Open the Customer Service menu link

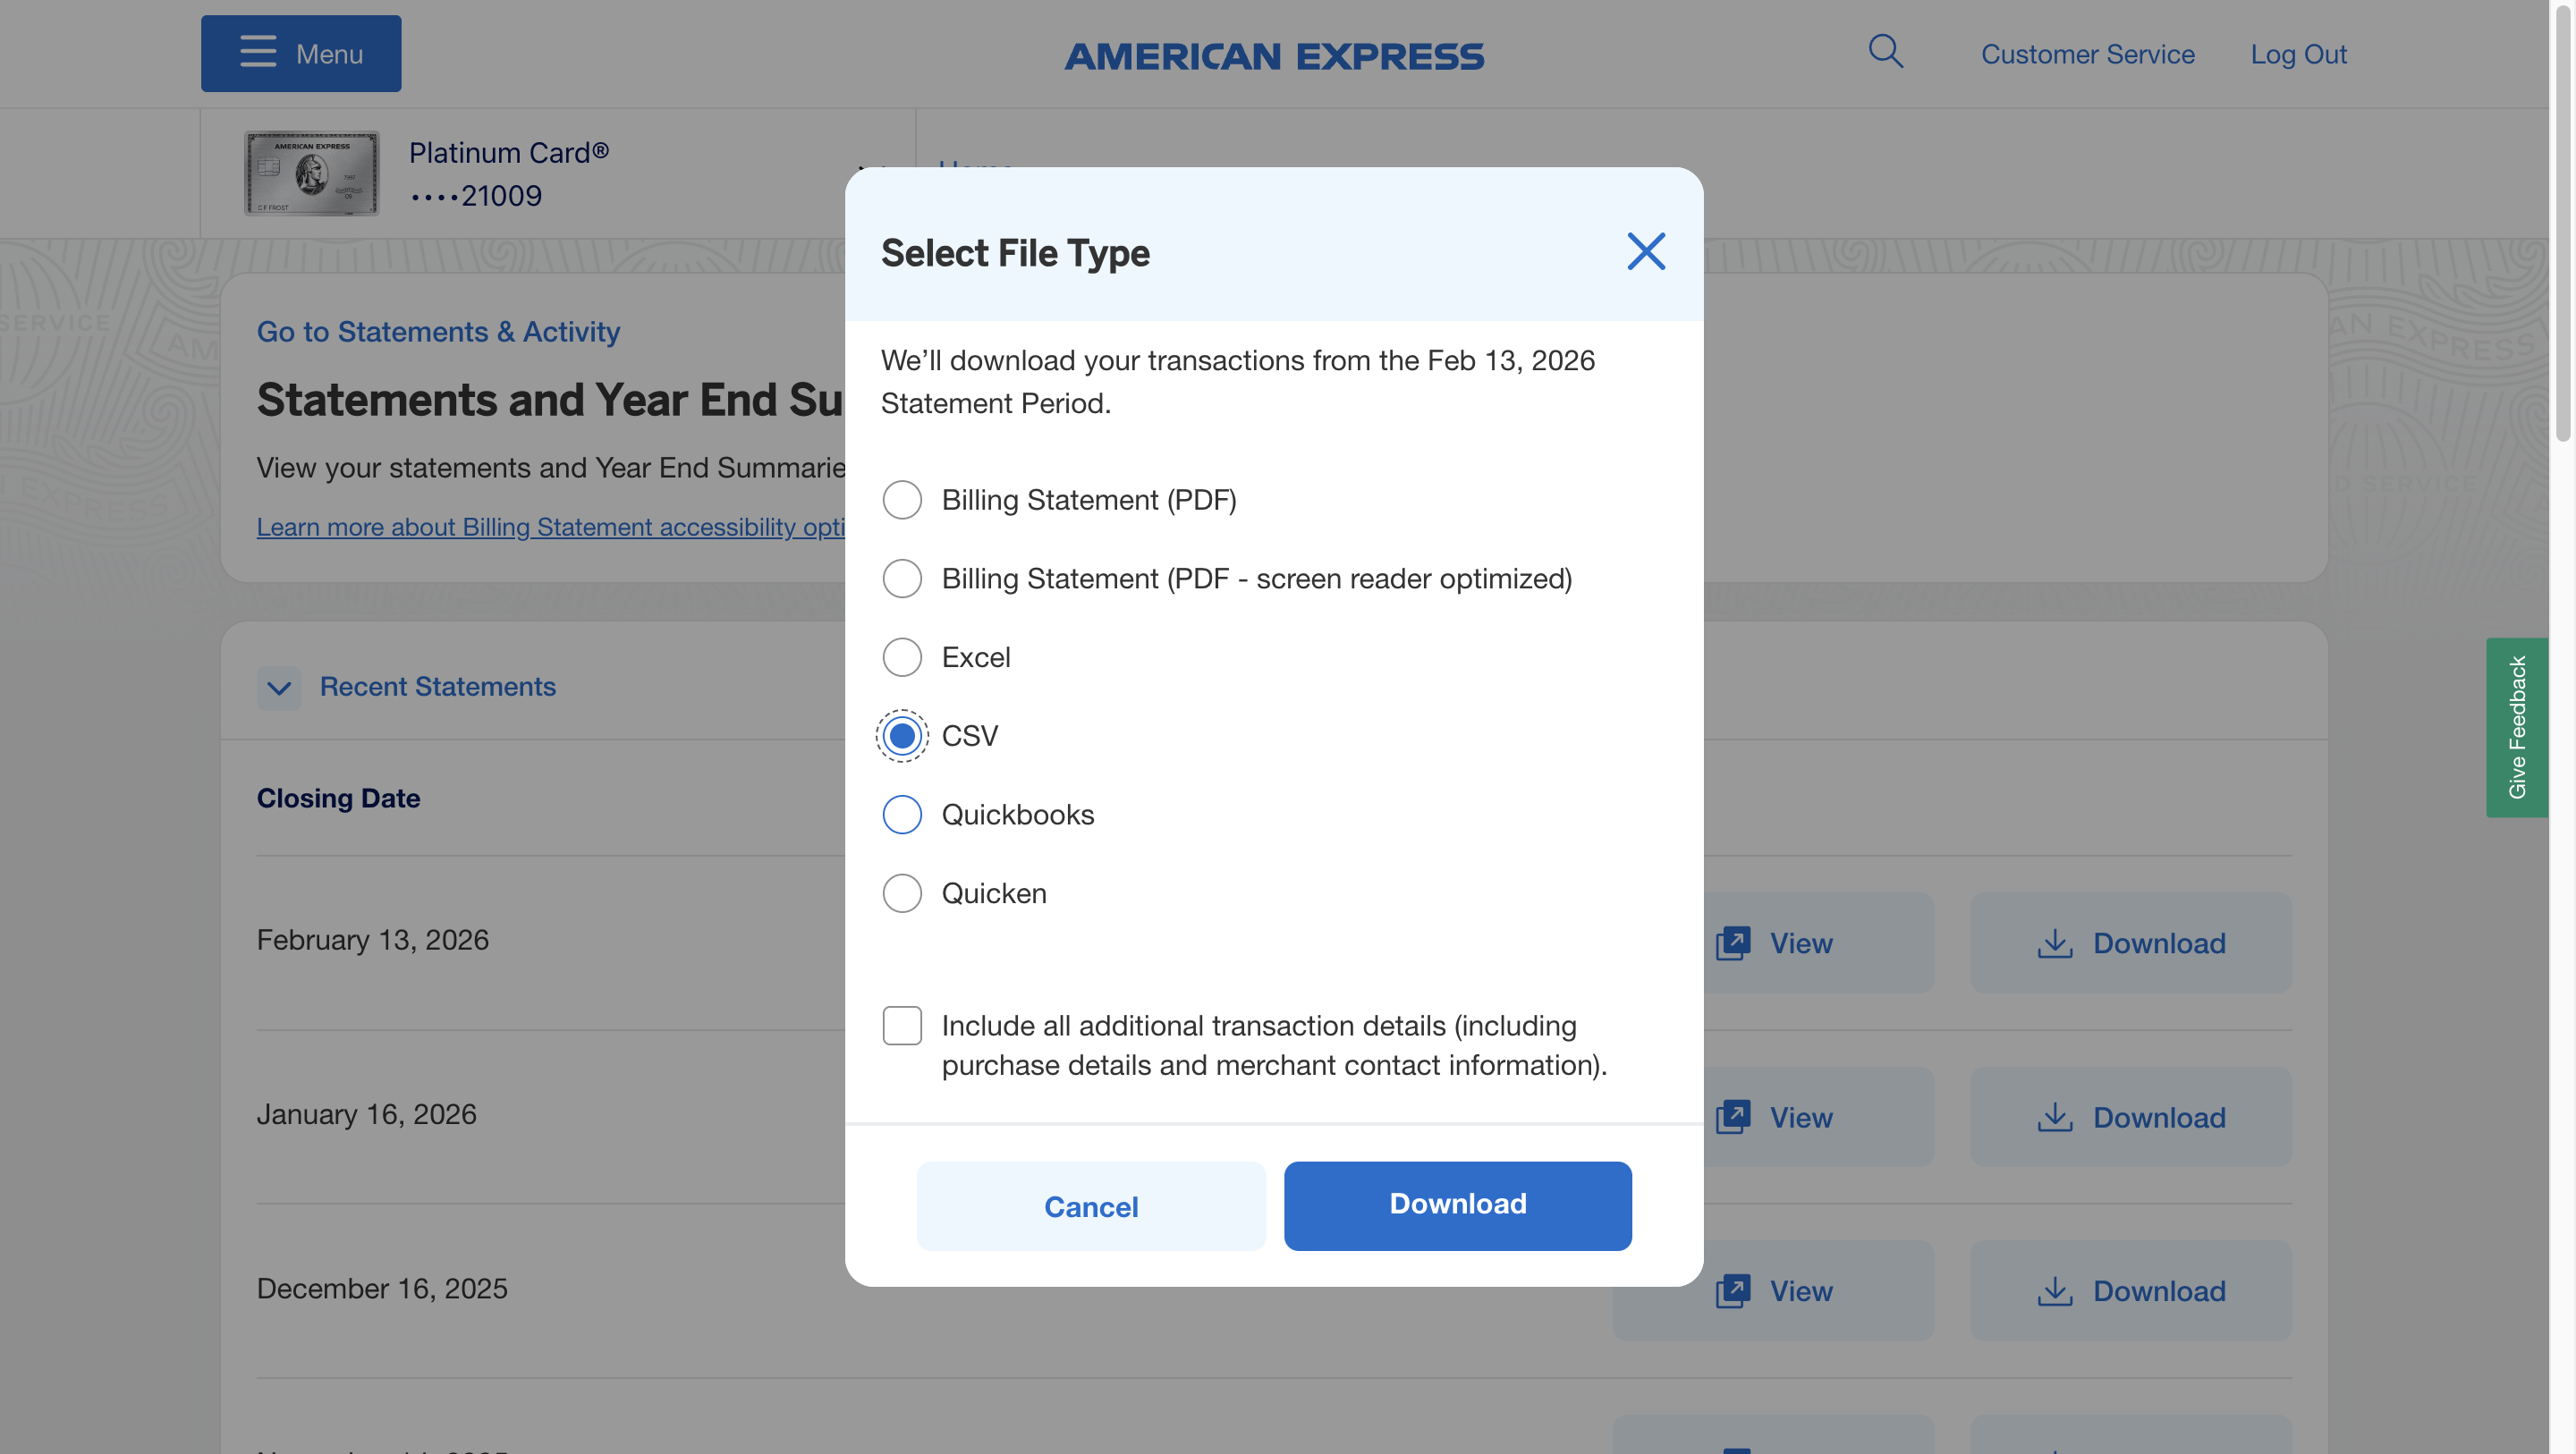[x=2088, y=54]
